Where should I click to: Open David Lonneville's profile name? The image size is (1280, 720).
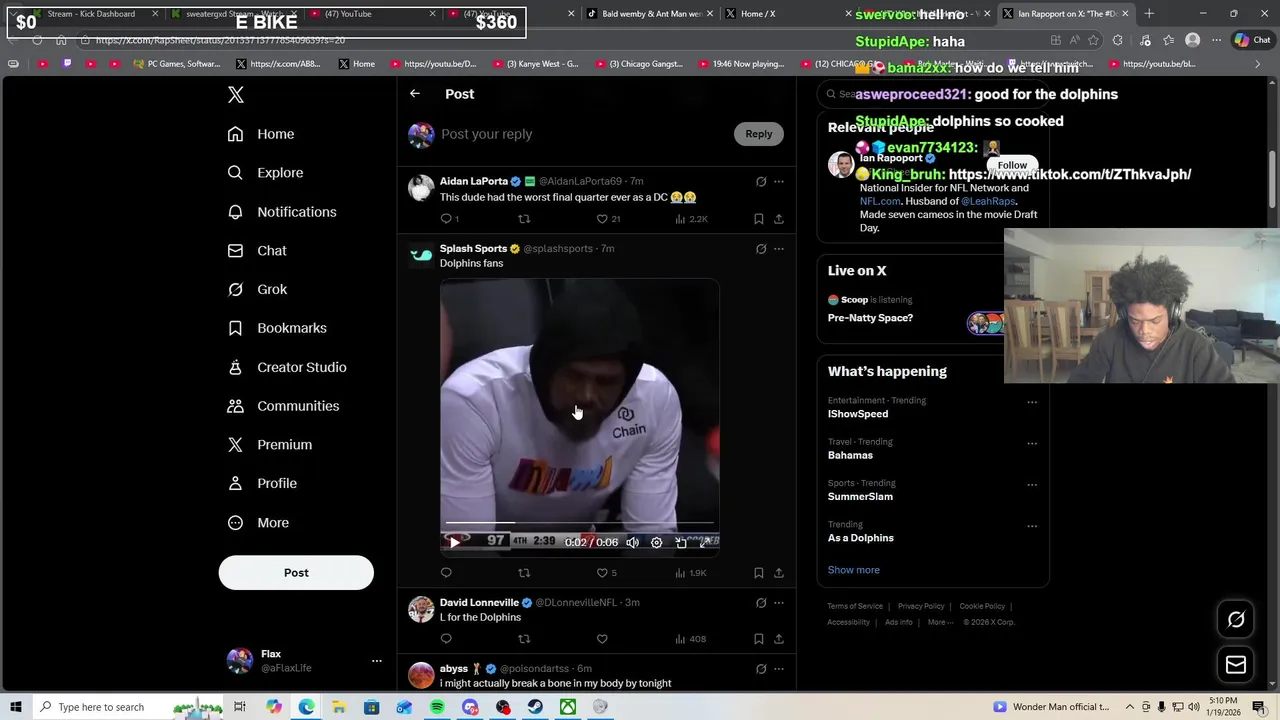tap(479, 603)
